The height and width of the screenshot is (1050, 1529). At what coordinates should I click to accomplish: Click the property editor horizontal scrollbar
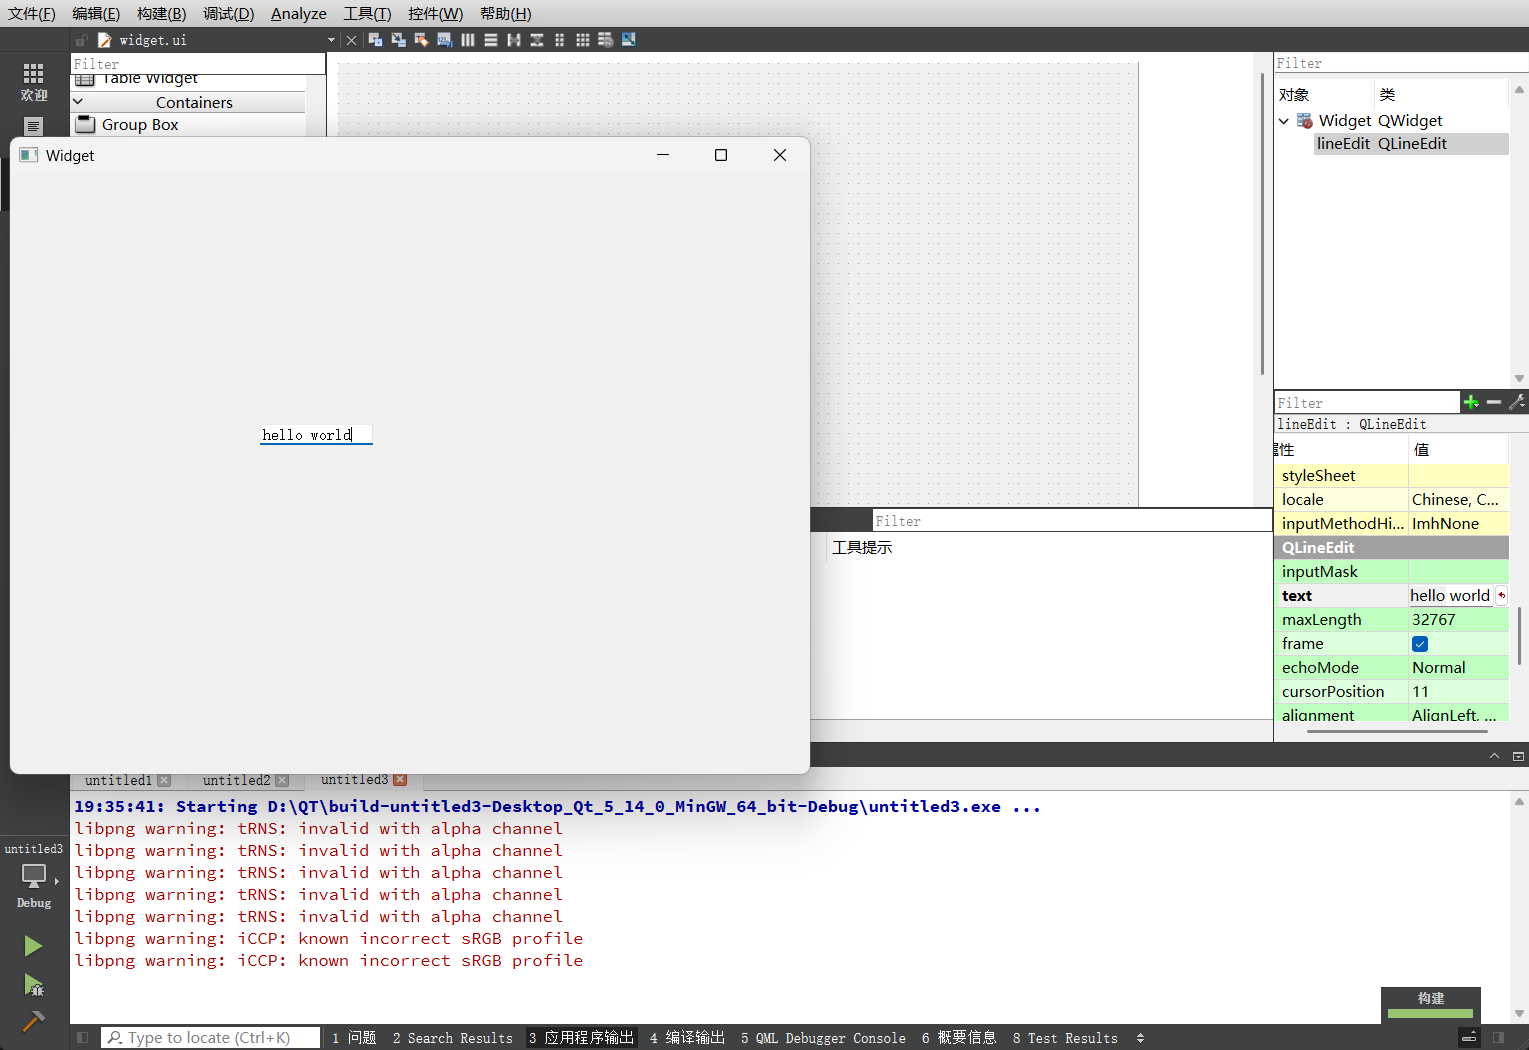[1397, 731]
